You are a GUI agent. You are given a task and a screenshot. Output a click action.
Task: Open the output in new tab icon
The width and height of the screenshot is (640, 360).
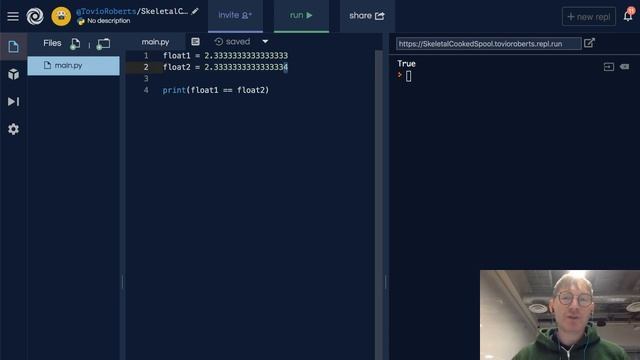(x=589, y=43)
